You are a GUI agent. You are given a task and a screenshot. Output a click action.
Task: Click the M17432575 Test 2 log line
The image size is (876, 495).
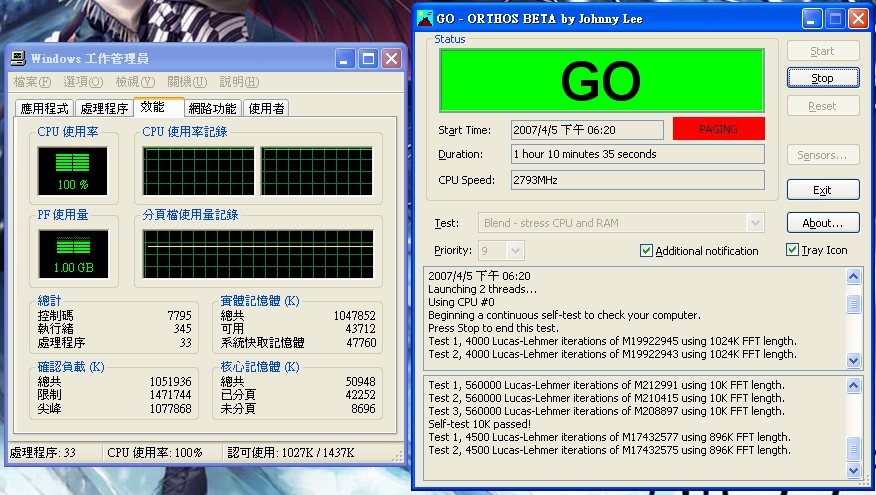(610, 450)
